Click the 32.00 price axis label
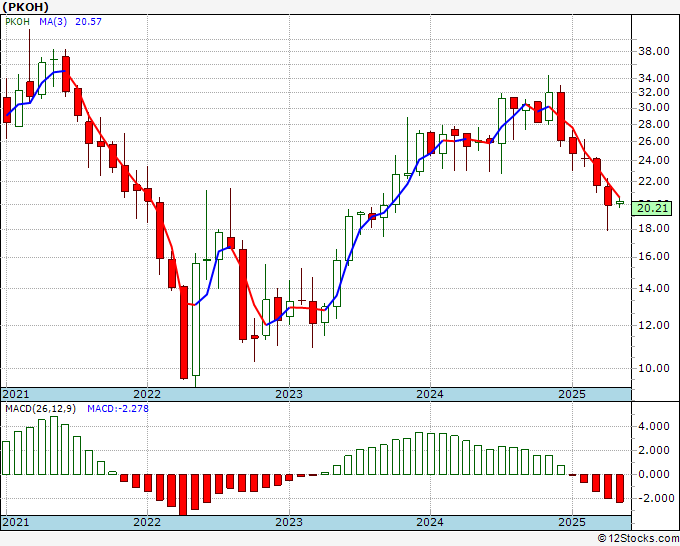 (x=654, y=92)
